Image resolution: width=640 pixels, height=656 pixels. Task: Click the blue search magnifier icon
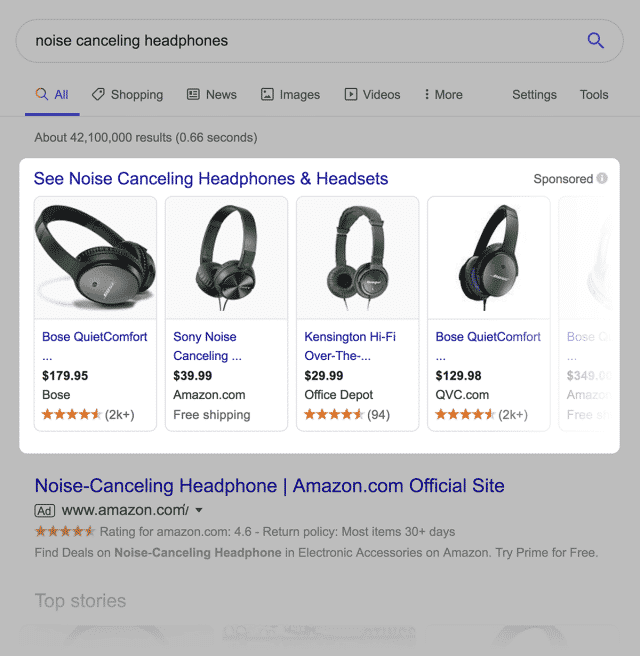coord(595,41)
